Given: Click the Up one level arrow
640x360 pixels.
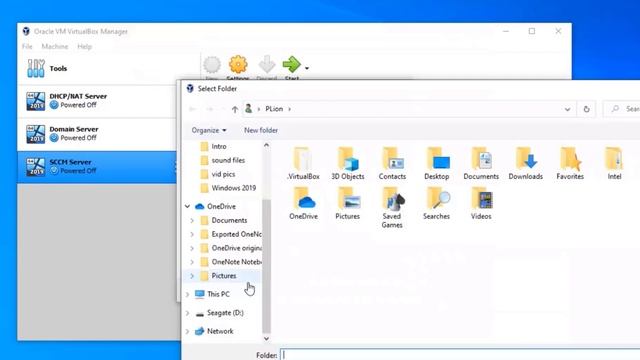Looking at the screenshot, I should tap(235, 109).
